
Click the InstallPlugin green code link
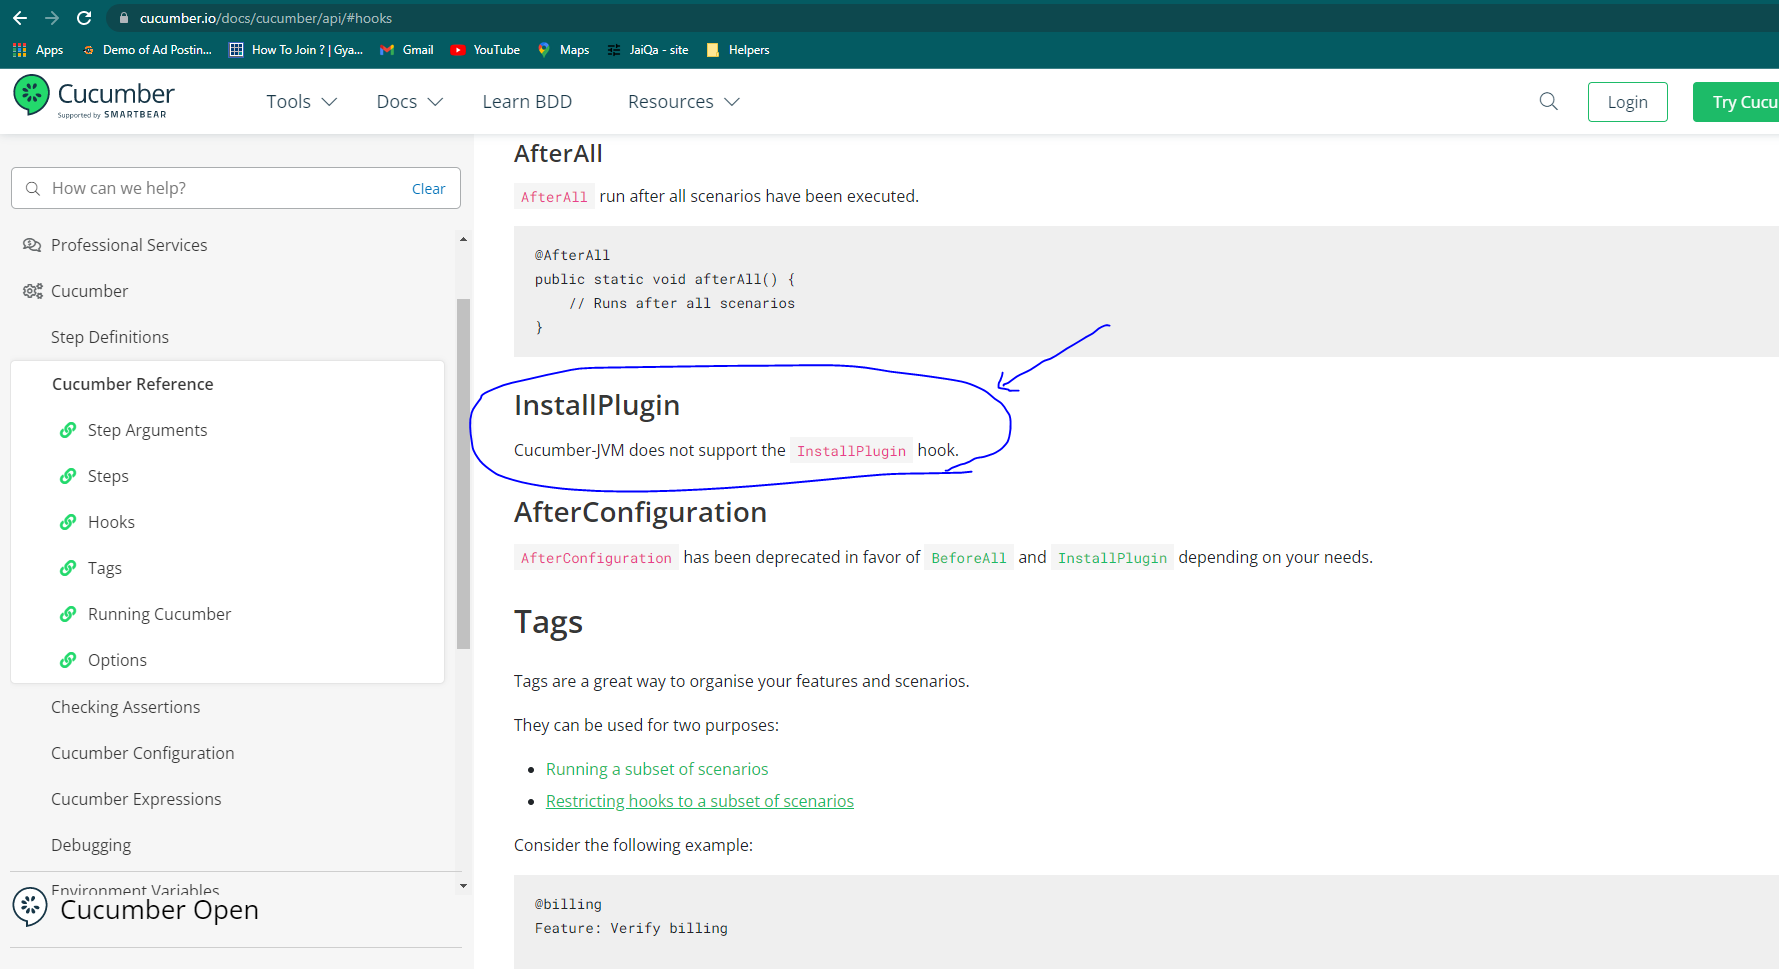pyautogui.click(x=1112, y=558)
